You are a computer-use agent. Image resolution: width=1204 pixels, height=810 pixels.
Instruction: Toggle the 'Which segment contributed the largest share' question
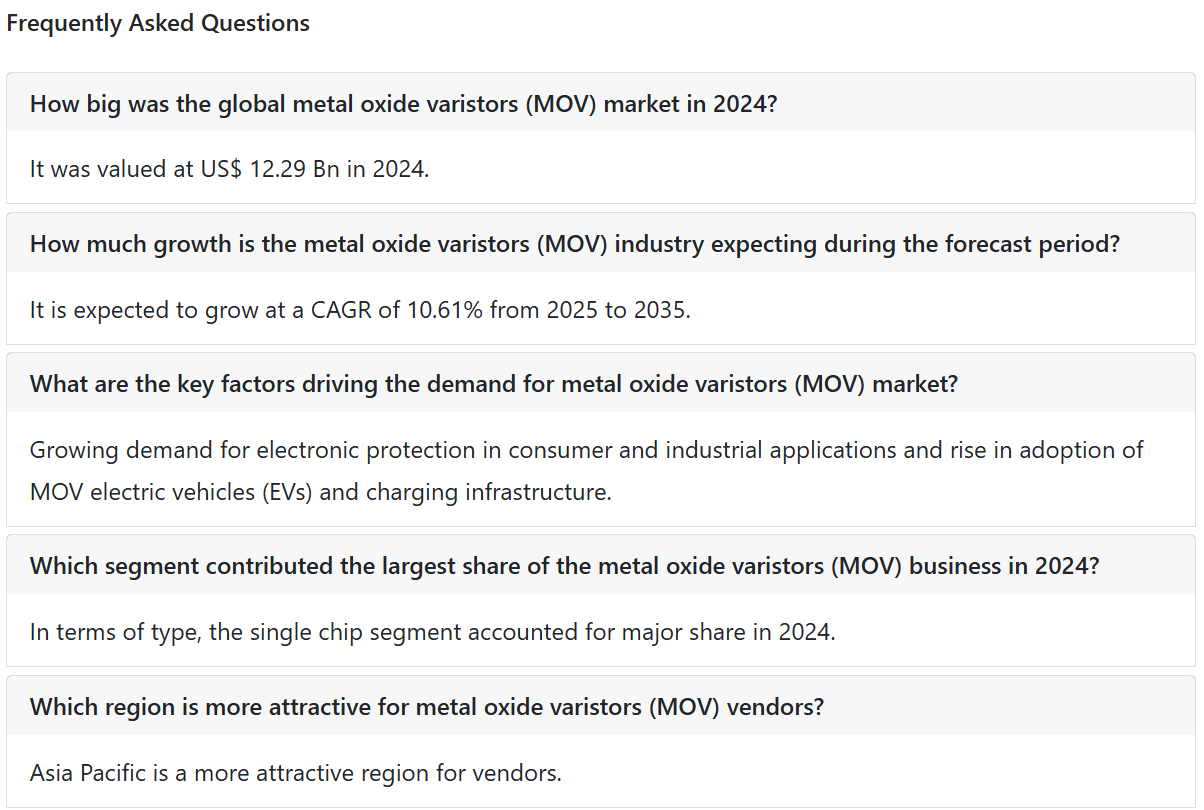coord(601,565)
